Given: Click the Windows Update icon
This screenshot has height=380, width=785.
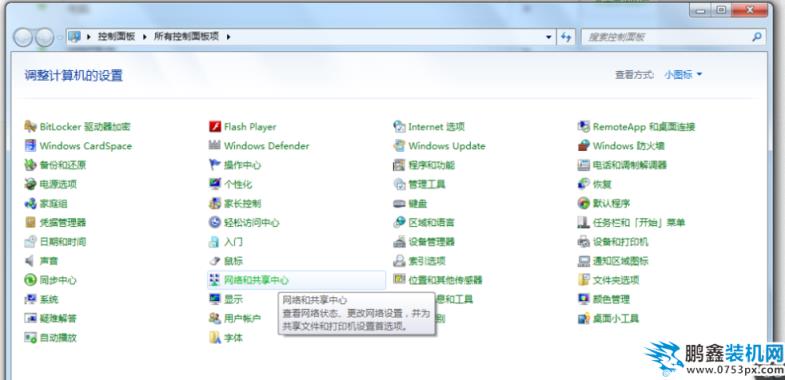Looking at the screenshot, I should coord(399,146).
